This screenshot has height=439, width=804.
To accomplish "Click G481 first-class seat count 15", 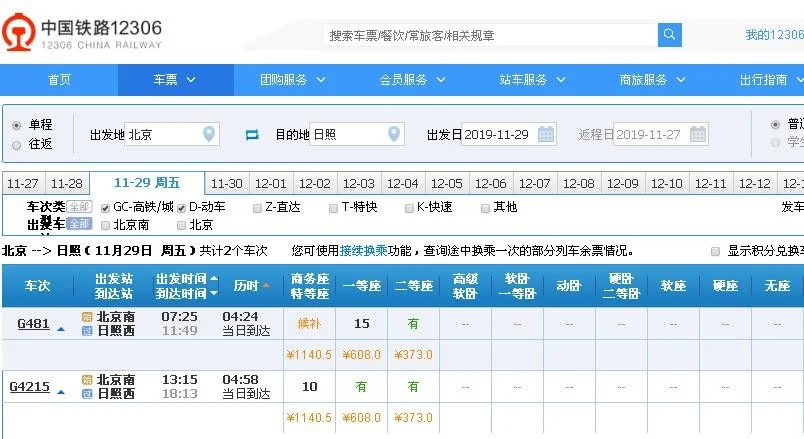I will tap(361, 324).
